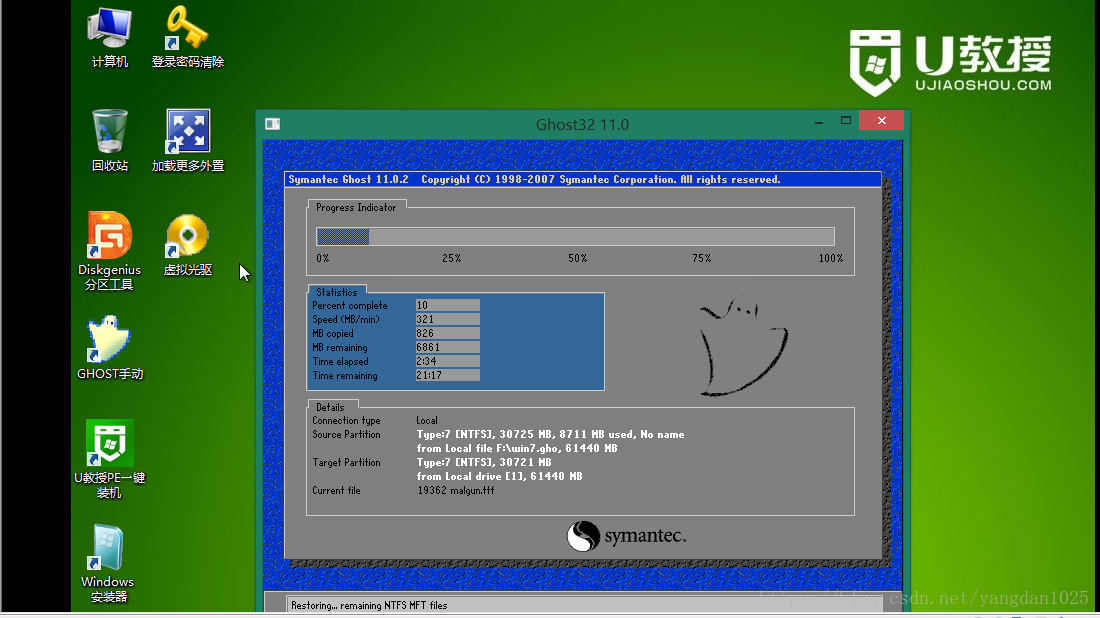Screen dimensions: 1100x618
Task: Launch U教授PE一键装机 shortcut
Action: click(x=109, y=459)
